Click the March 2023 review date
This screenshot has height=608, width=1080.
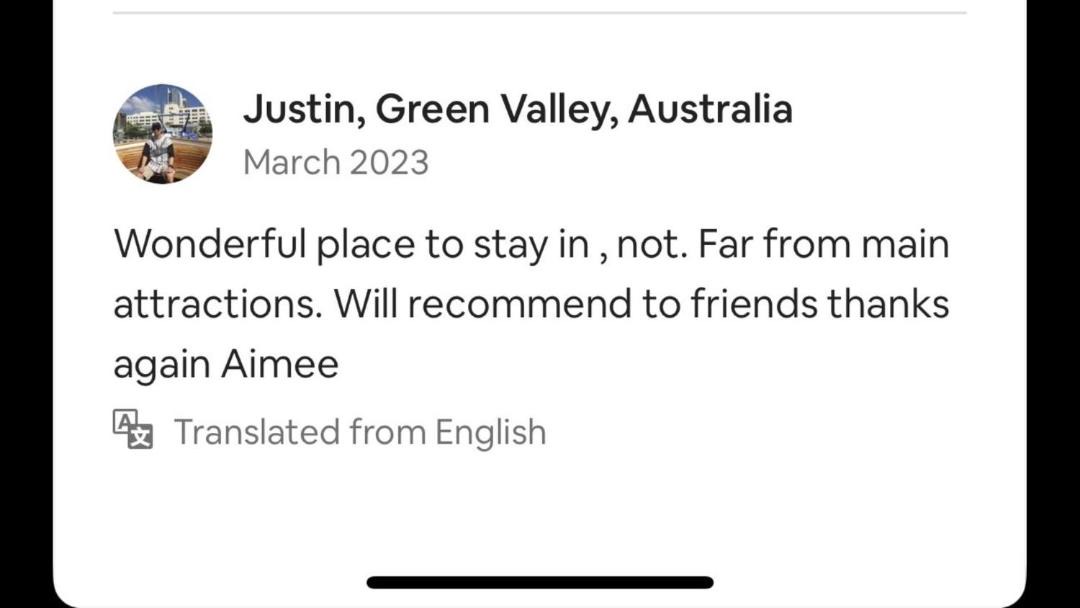(336, 162)
